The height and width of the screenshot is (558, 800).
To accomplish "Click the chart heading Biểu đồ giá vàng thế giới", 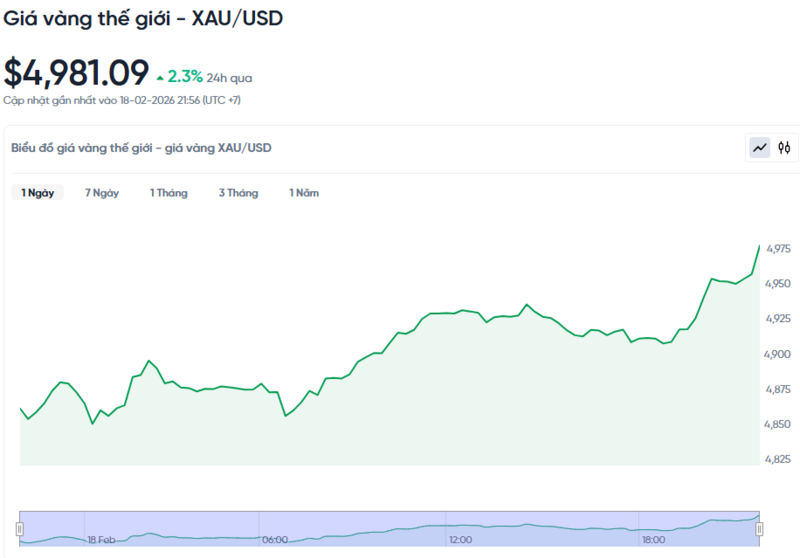I will coord(141,148).
